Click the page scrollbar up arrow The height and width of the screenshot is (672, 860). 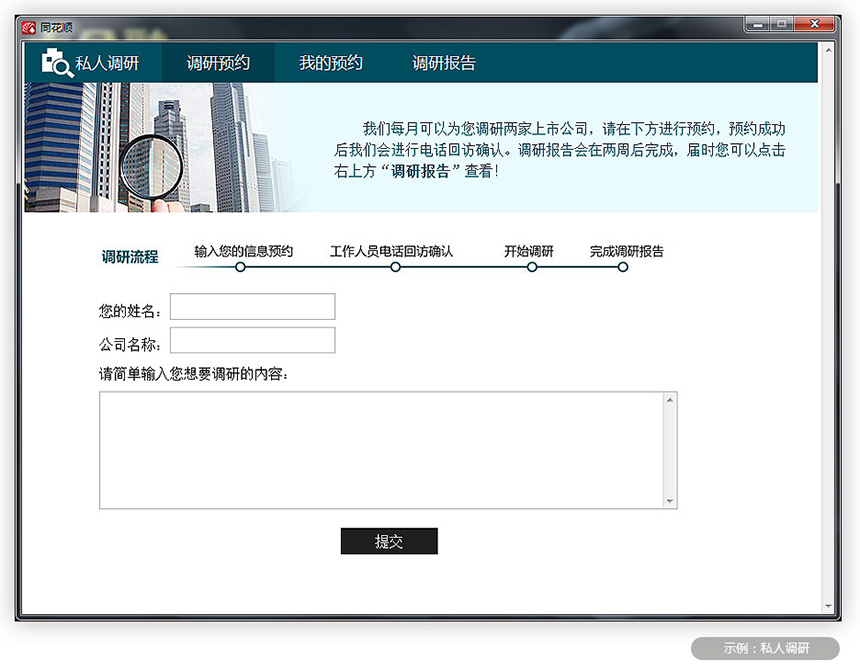828,50
